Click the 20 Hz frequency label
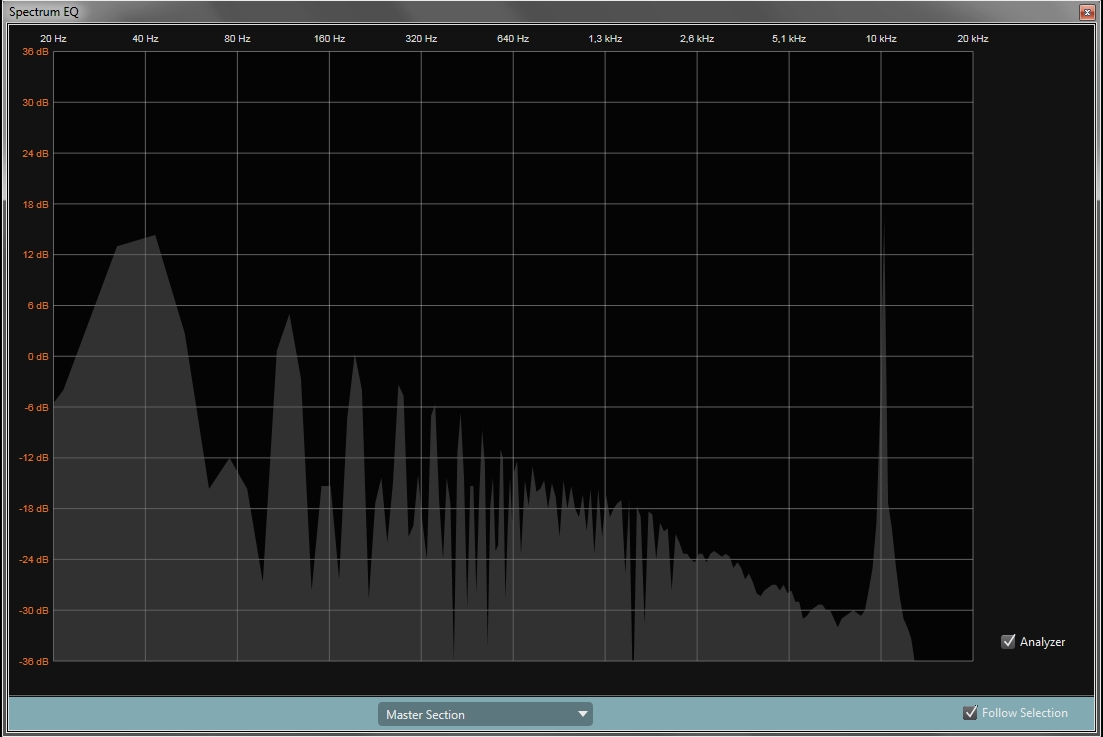The height and width of the screenshot is (737, 1103). click(53, 38)
